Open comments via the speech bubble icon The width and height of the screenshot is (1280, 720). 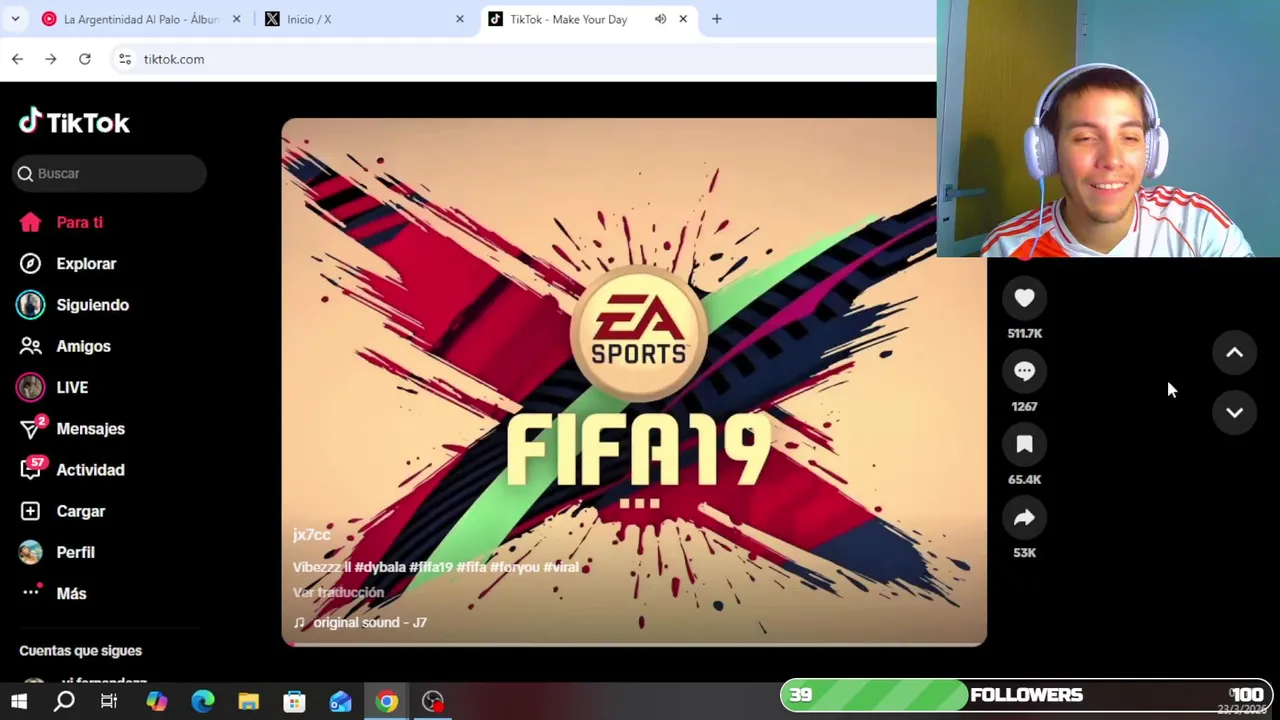[1024, 371]
